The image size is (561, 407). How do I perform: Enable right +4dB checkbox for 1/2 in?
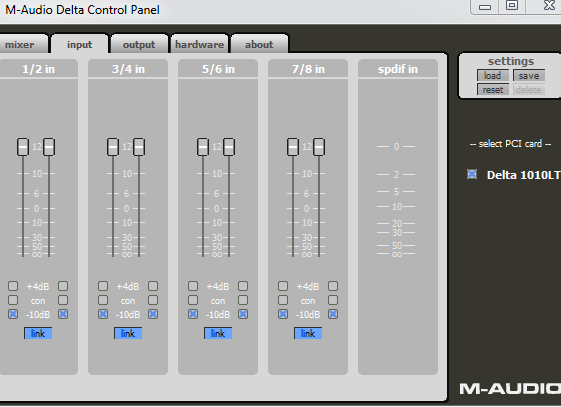63,286
